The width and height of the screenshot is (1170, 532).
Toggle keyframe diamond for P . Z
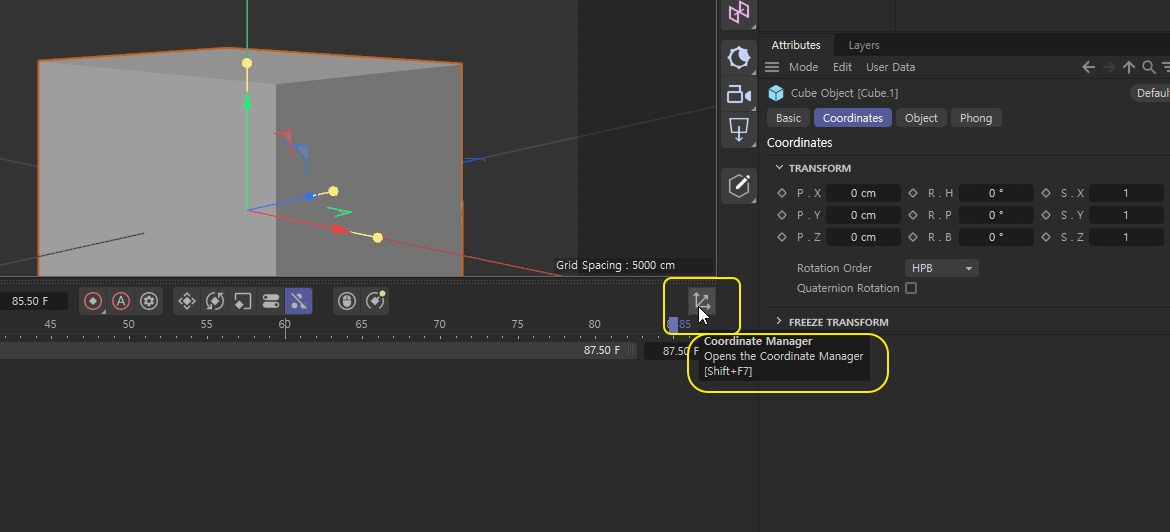782,237
